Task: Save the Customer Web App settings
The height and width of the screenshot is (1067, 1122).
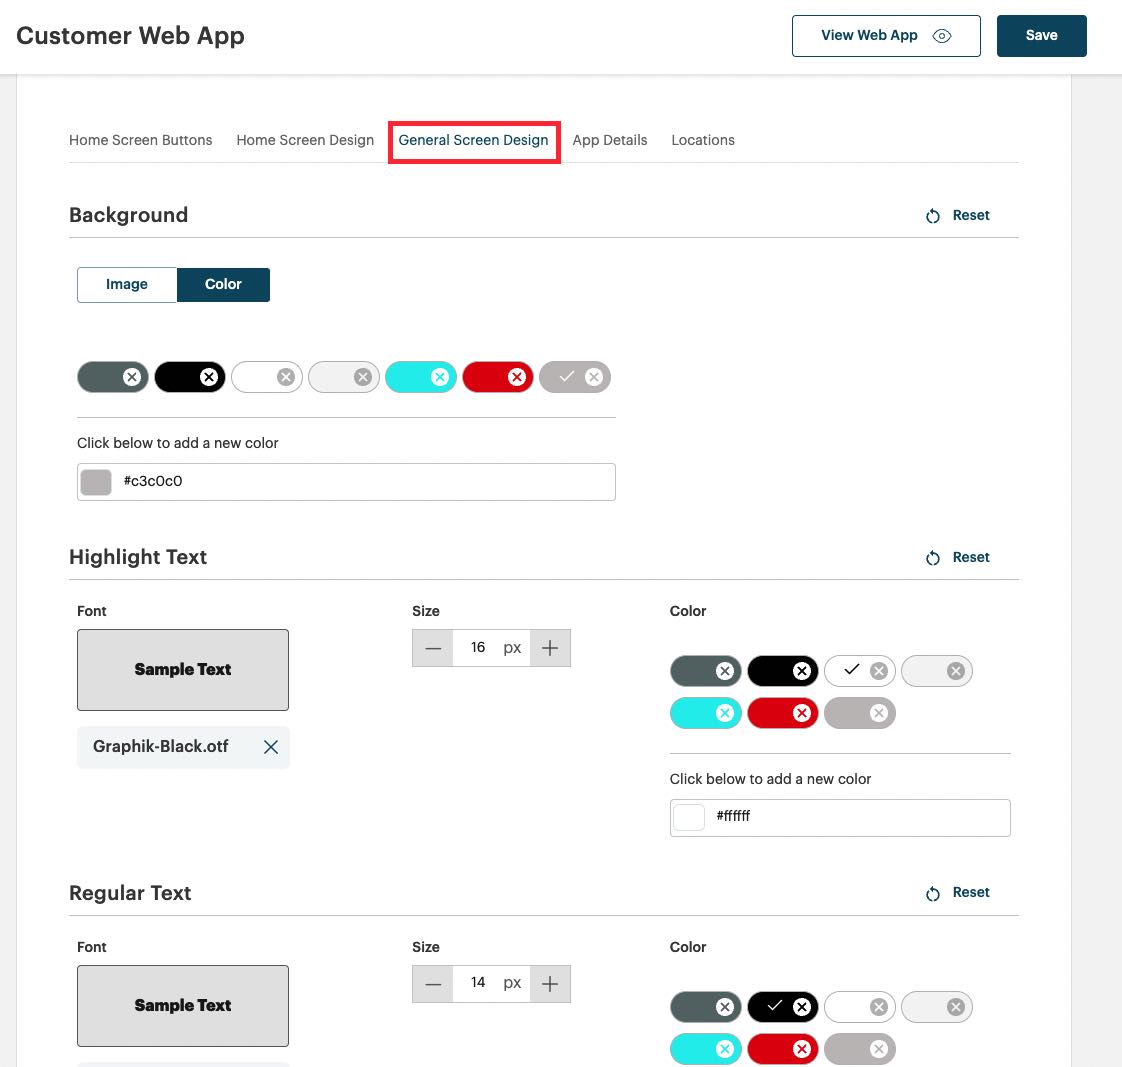Action: (x=1041, y=35)
